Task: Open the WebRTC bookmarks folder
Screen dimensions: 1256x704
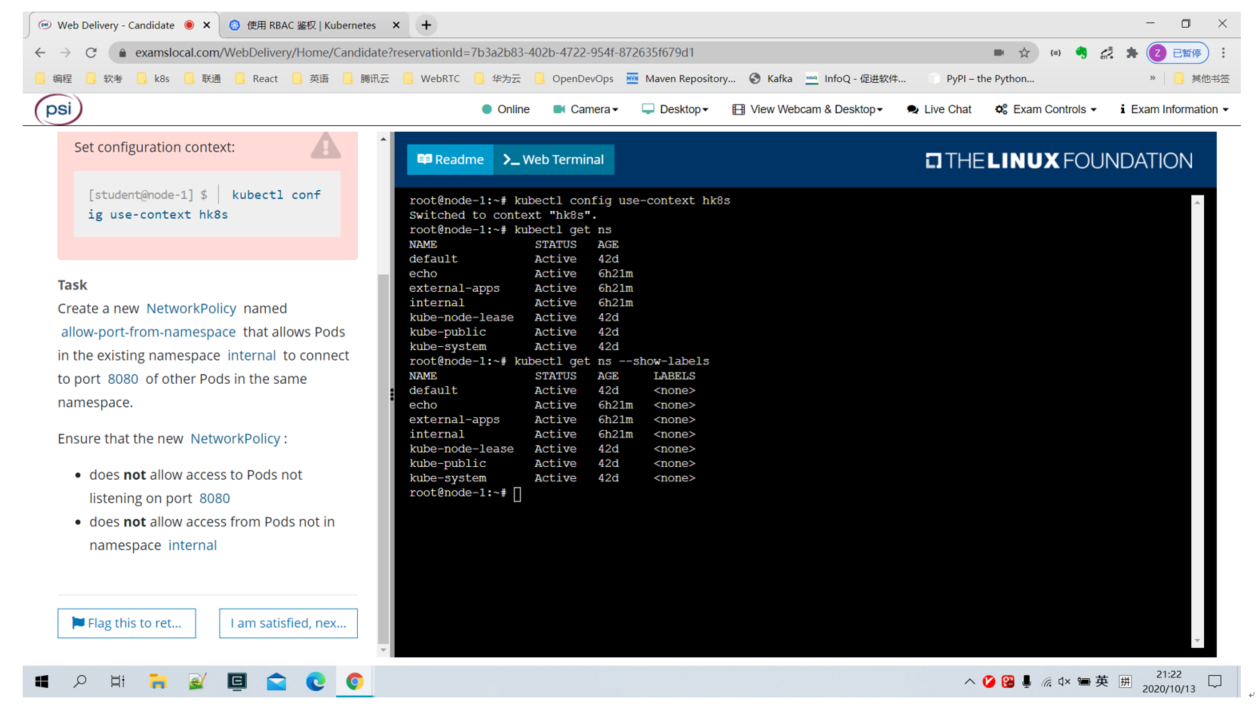Action: [431, 78]
